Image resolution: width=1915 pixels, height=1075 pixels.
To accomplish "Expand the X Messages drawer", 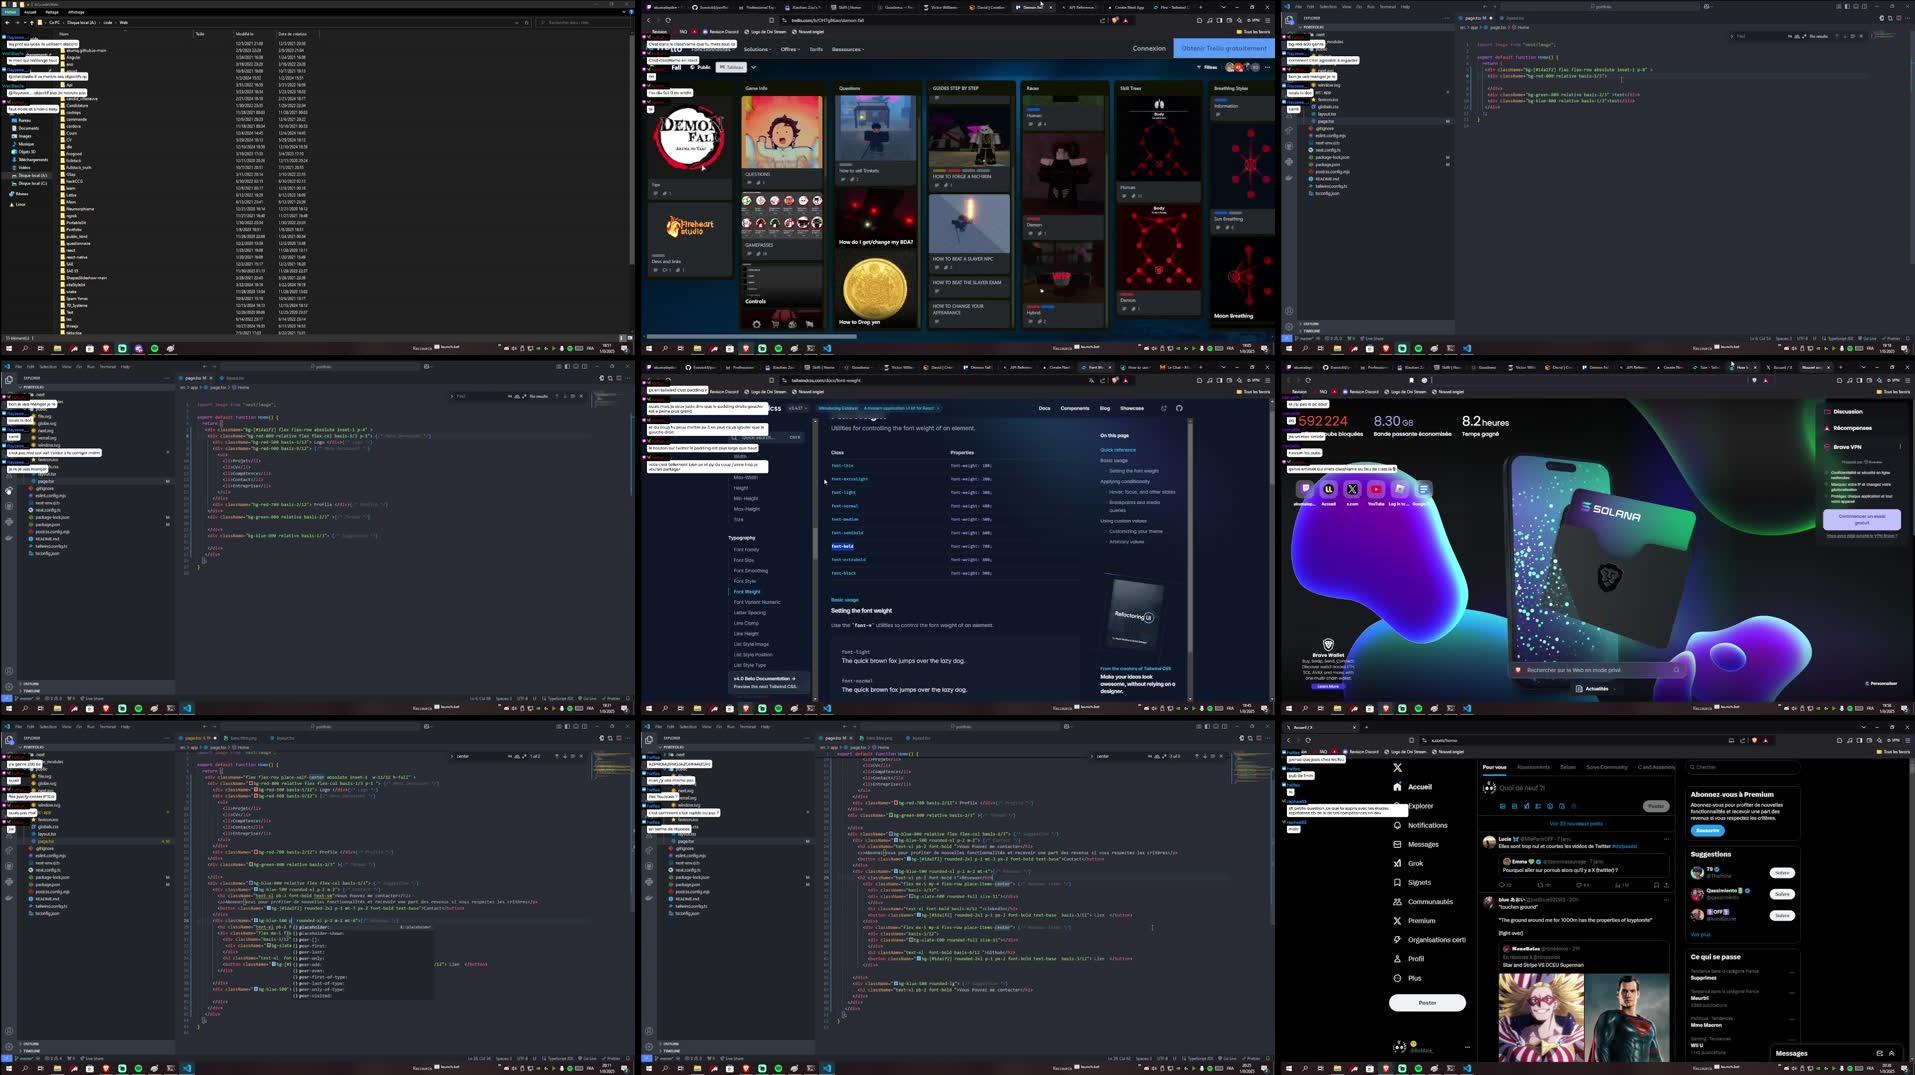I will 1891,1053.
